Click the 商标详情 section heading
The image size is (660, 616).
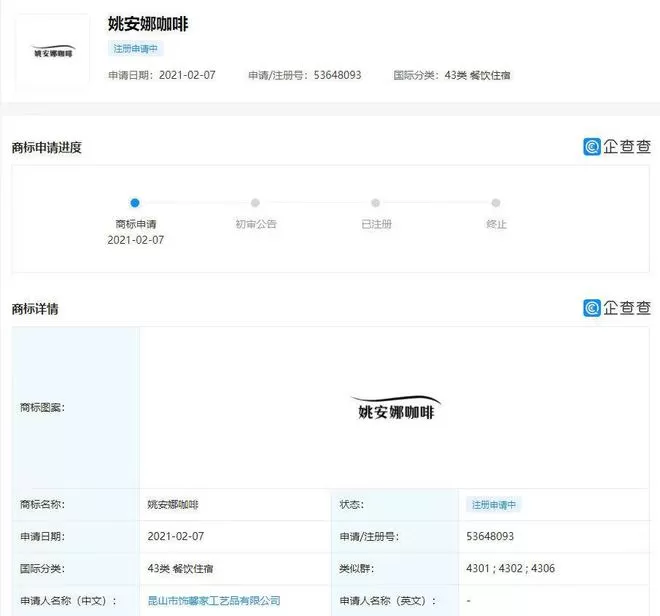click(x=35, y=309)
